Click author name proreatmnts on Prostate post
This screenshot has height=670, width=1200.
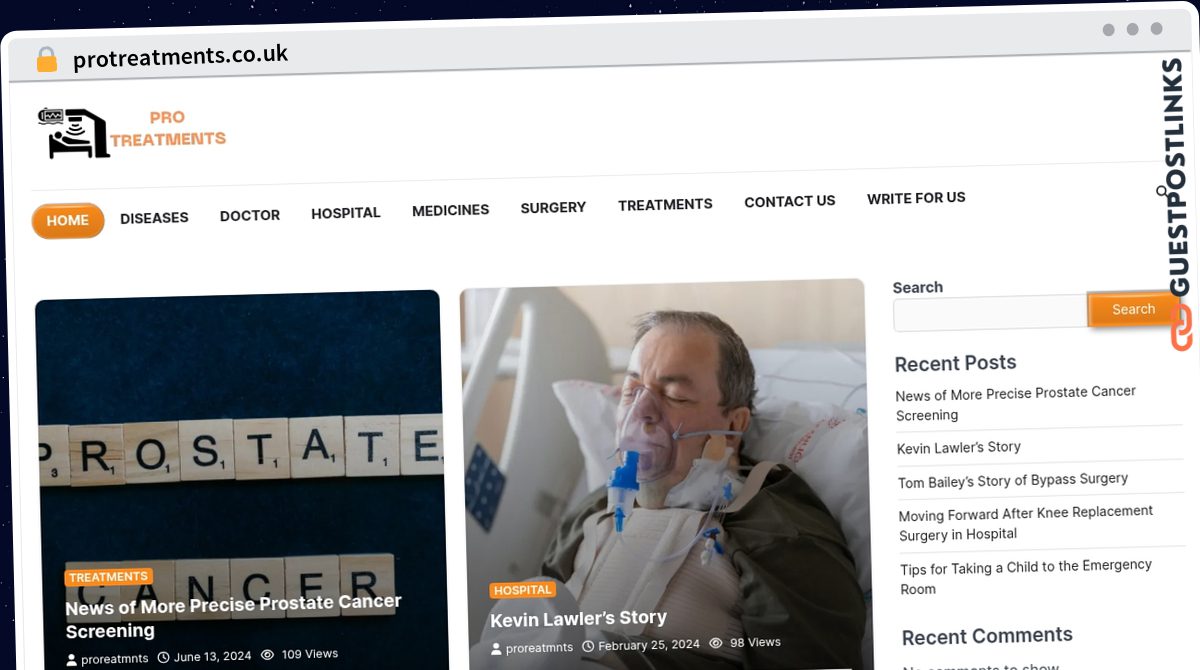click(115, 658)
